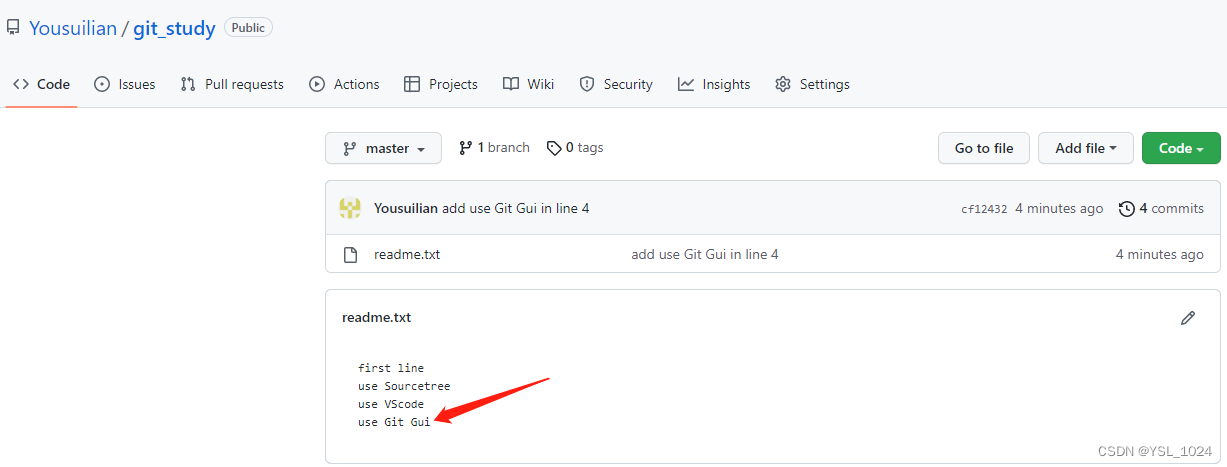The height and width of the screenshot is (467, 1227).
Task: Click the Public visibility badge
Action: click(x=248, y=28)
